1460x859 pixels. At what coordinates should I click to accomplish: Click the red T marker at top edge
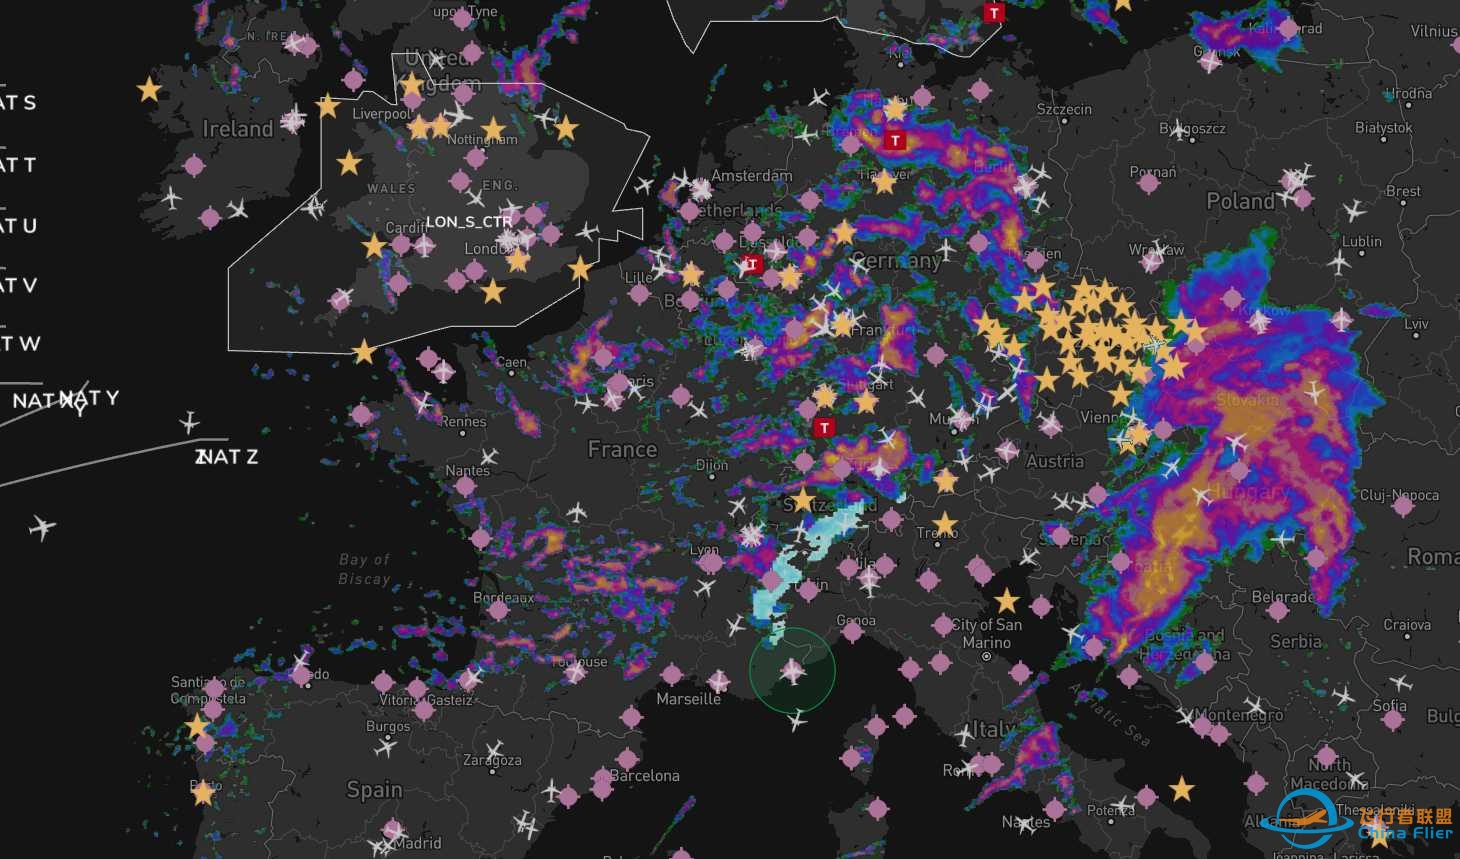coord(993,13)
